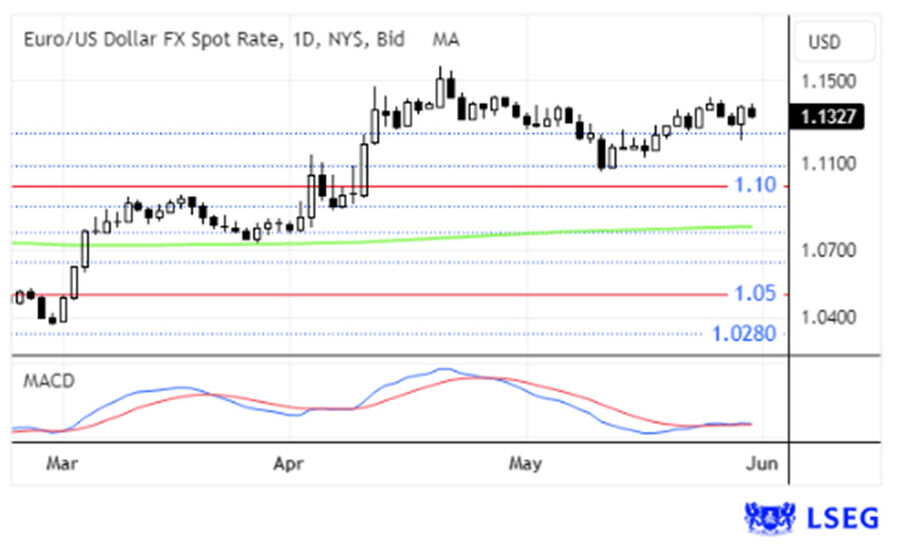Click the LSEG text wordmark

(x=844, y=517)
